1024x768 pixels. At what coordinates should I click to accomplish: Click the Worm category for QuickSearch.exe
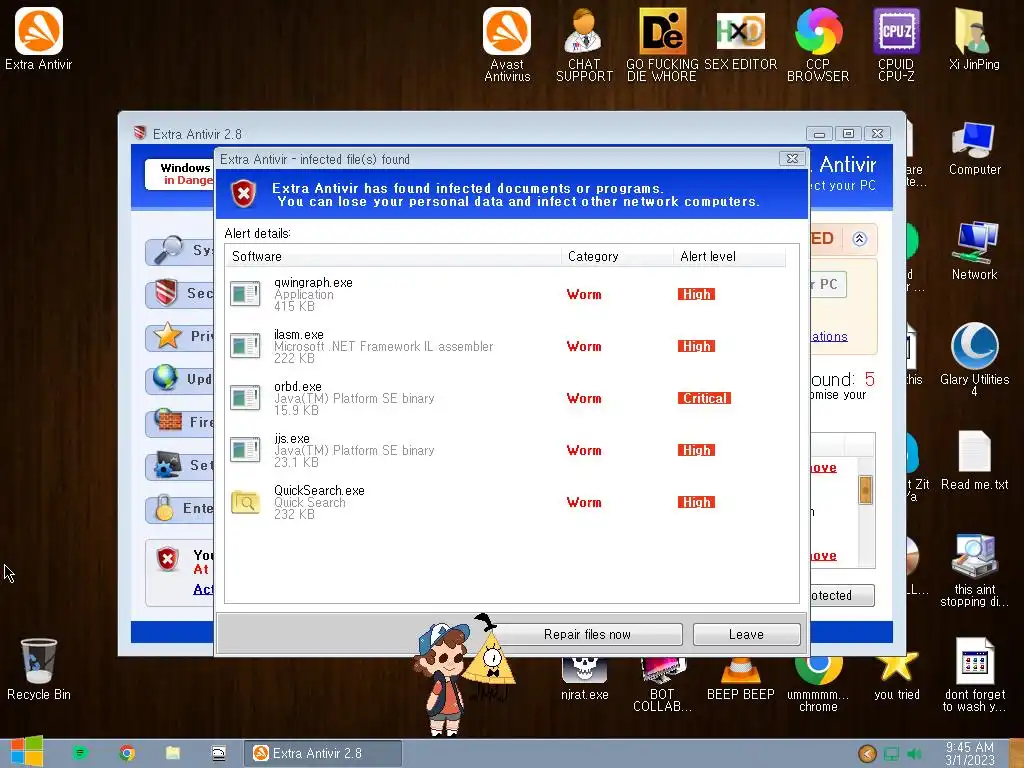click(584, 502)
